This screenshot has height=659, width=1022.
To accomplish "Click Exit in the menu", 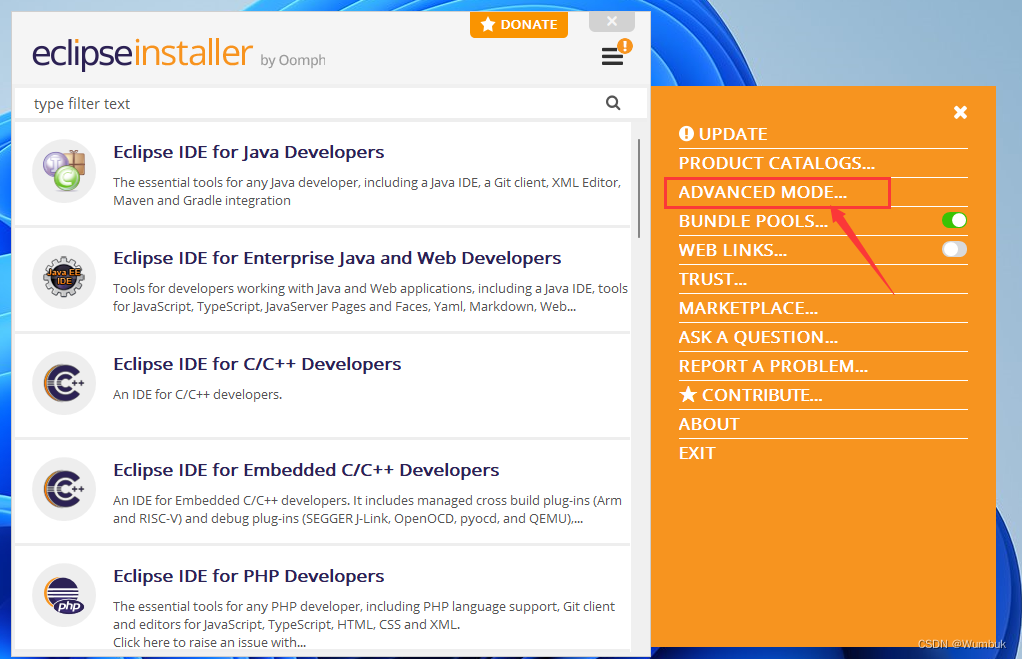I will coord(697,453).
